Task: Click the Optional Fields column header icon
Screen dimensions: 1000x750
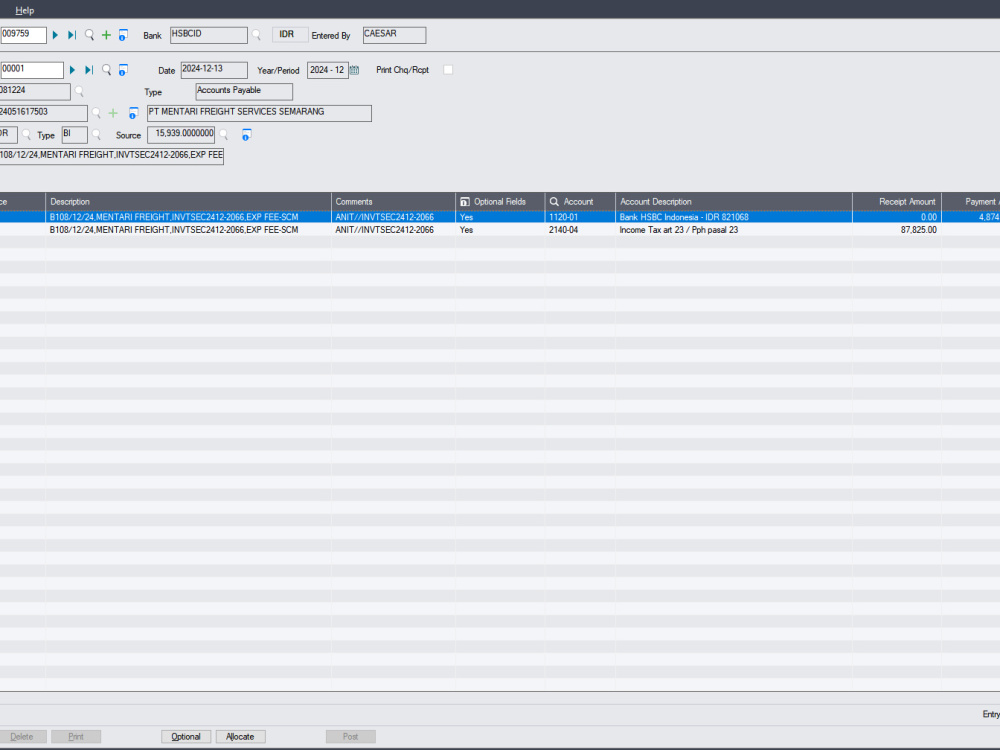Action: click(x=465, y=202)
